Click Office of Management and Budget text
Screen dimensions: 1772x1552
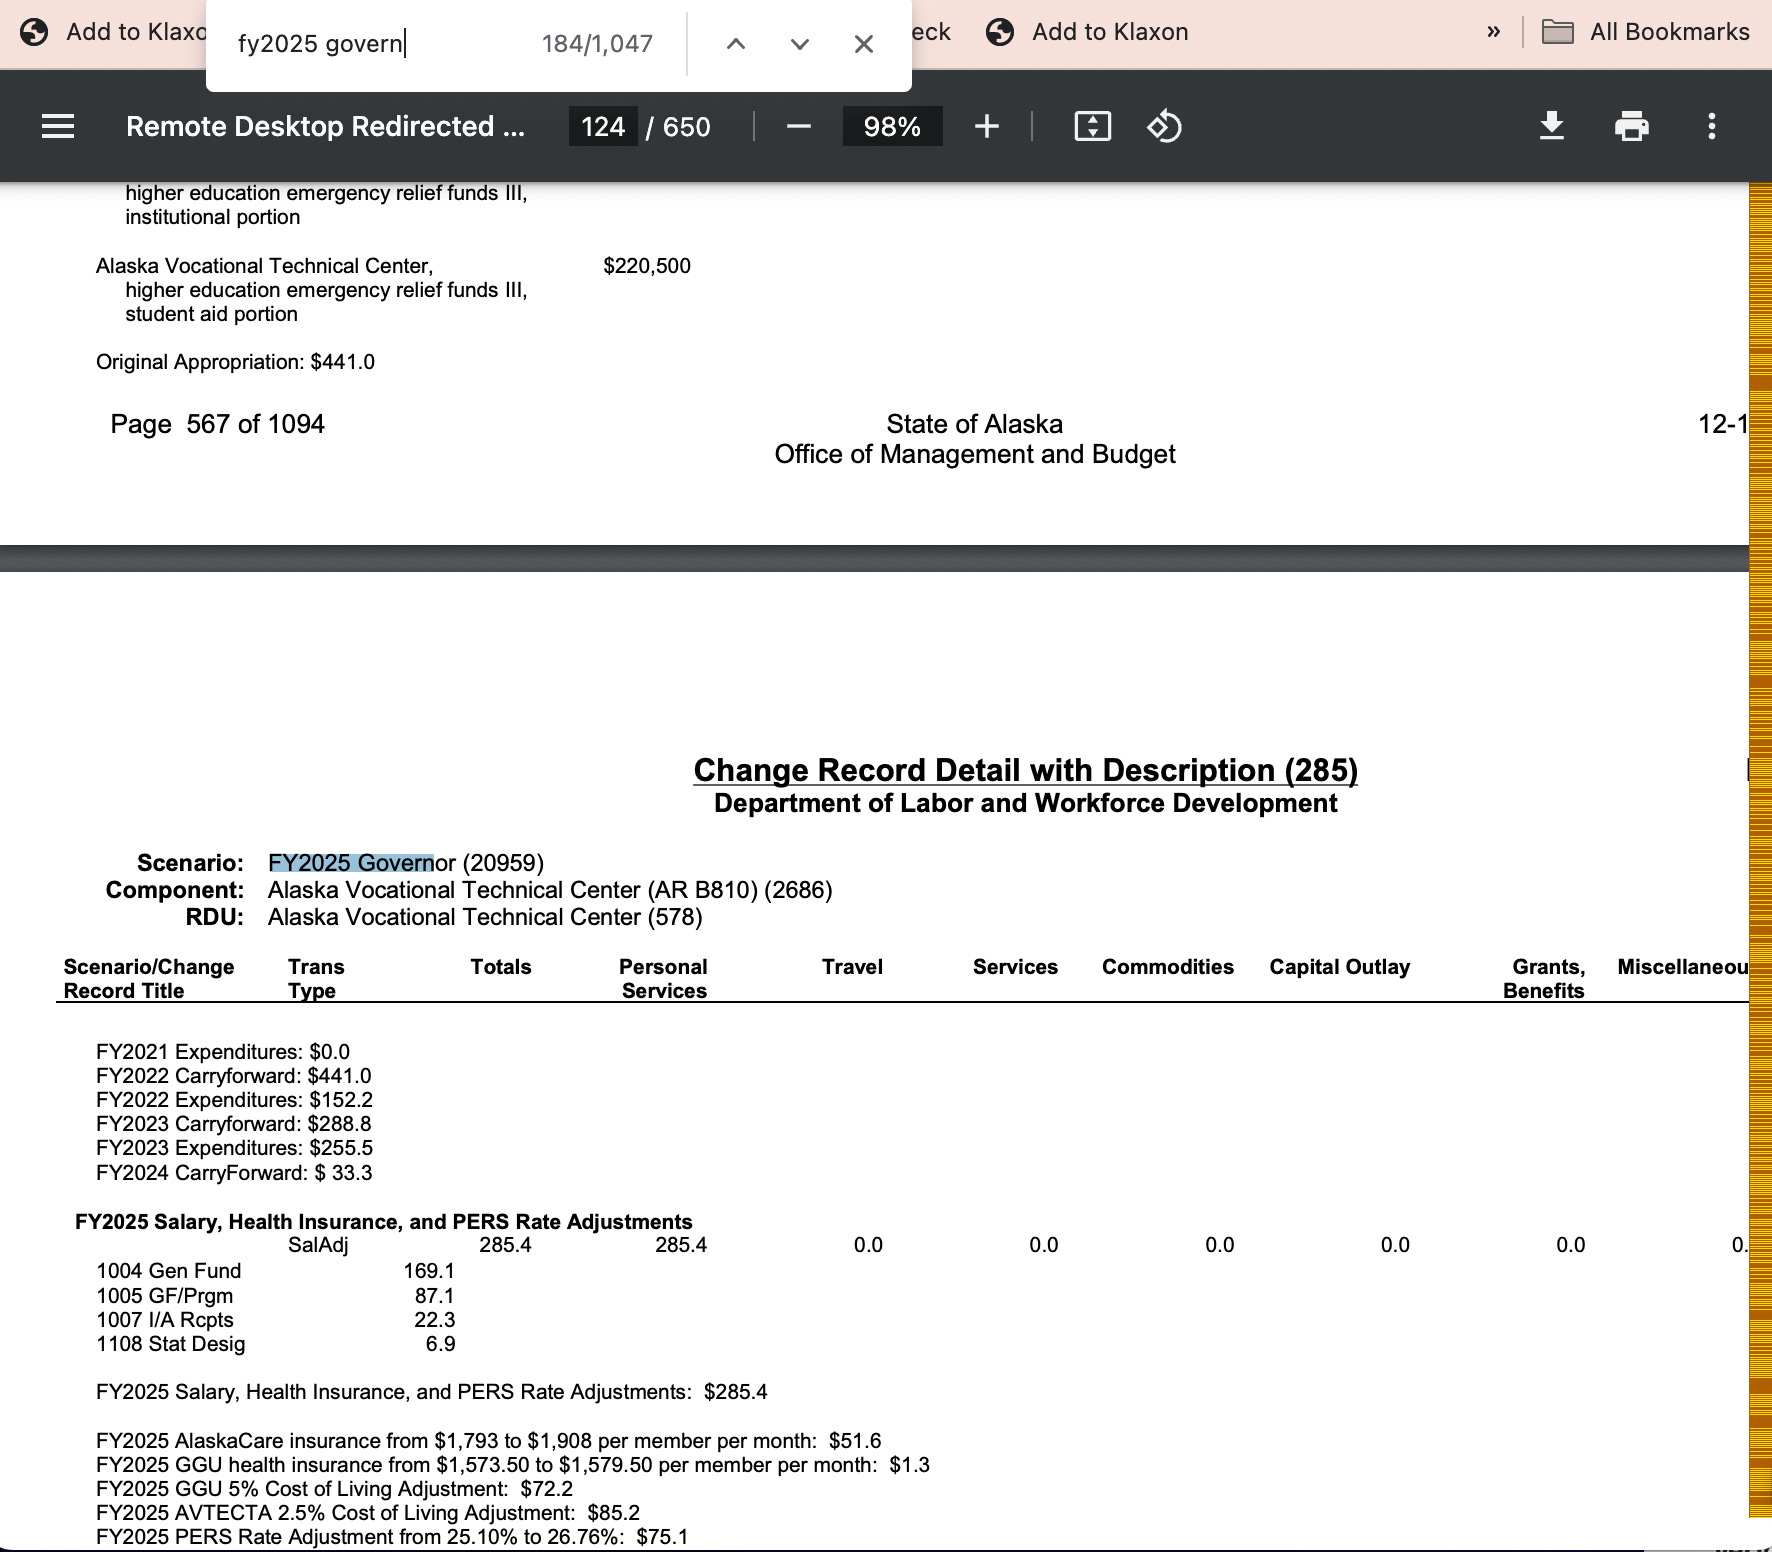tap(975, 455)
